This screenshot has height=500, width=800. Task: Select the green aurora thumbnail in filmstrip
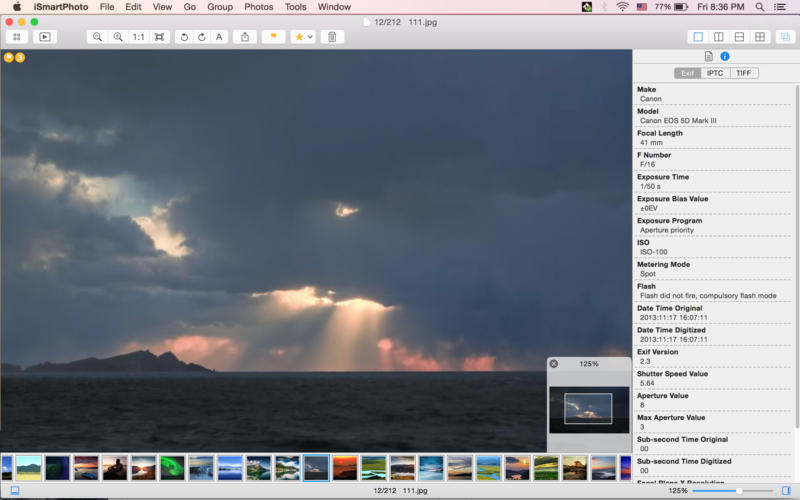[x=173, y=467]
